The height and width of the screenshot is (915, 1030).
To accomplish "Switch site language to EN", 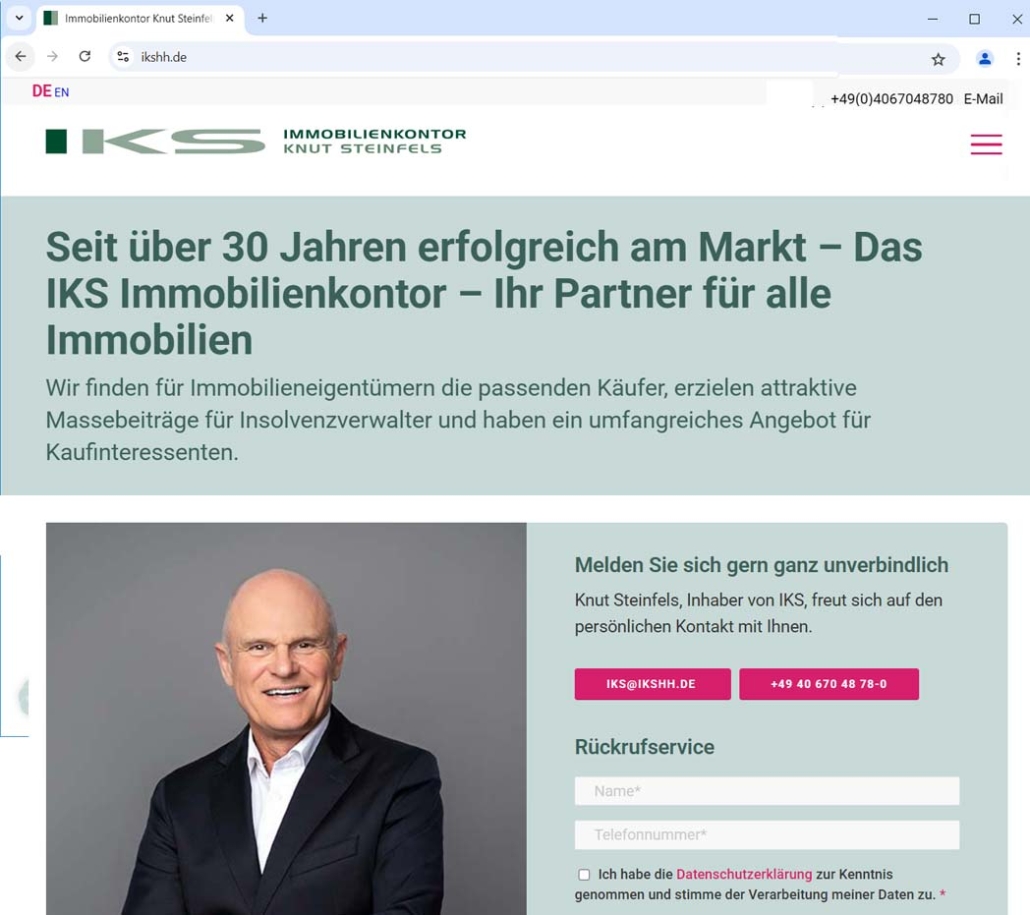I will (62, 93).
